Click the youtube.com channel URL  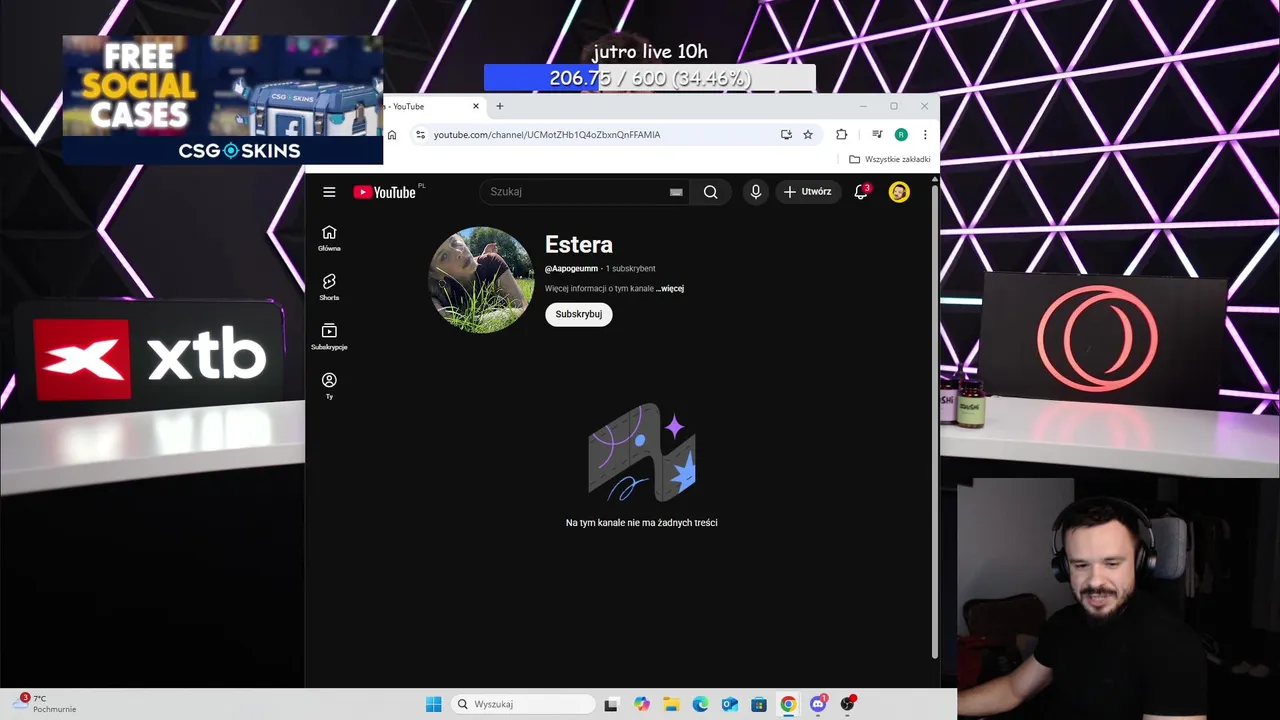coord(547,135)
